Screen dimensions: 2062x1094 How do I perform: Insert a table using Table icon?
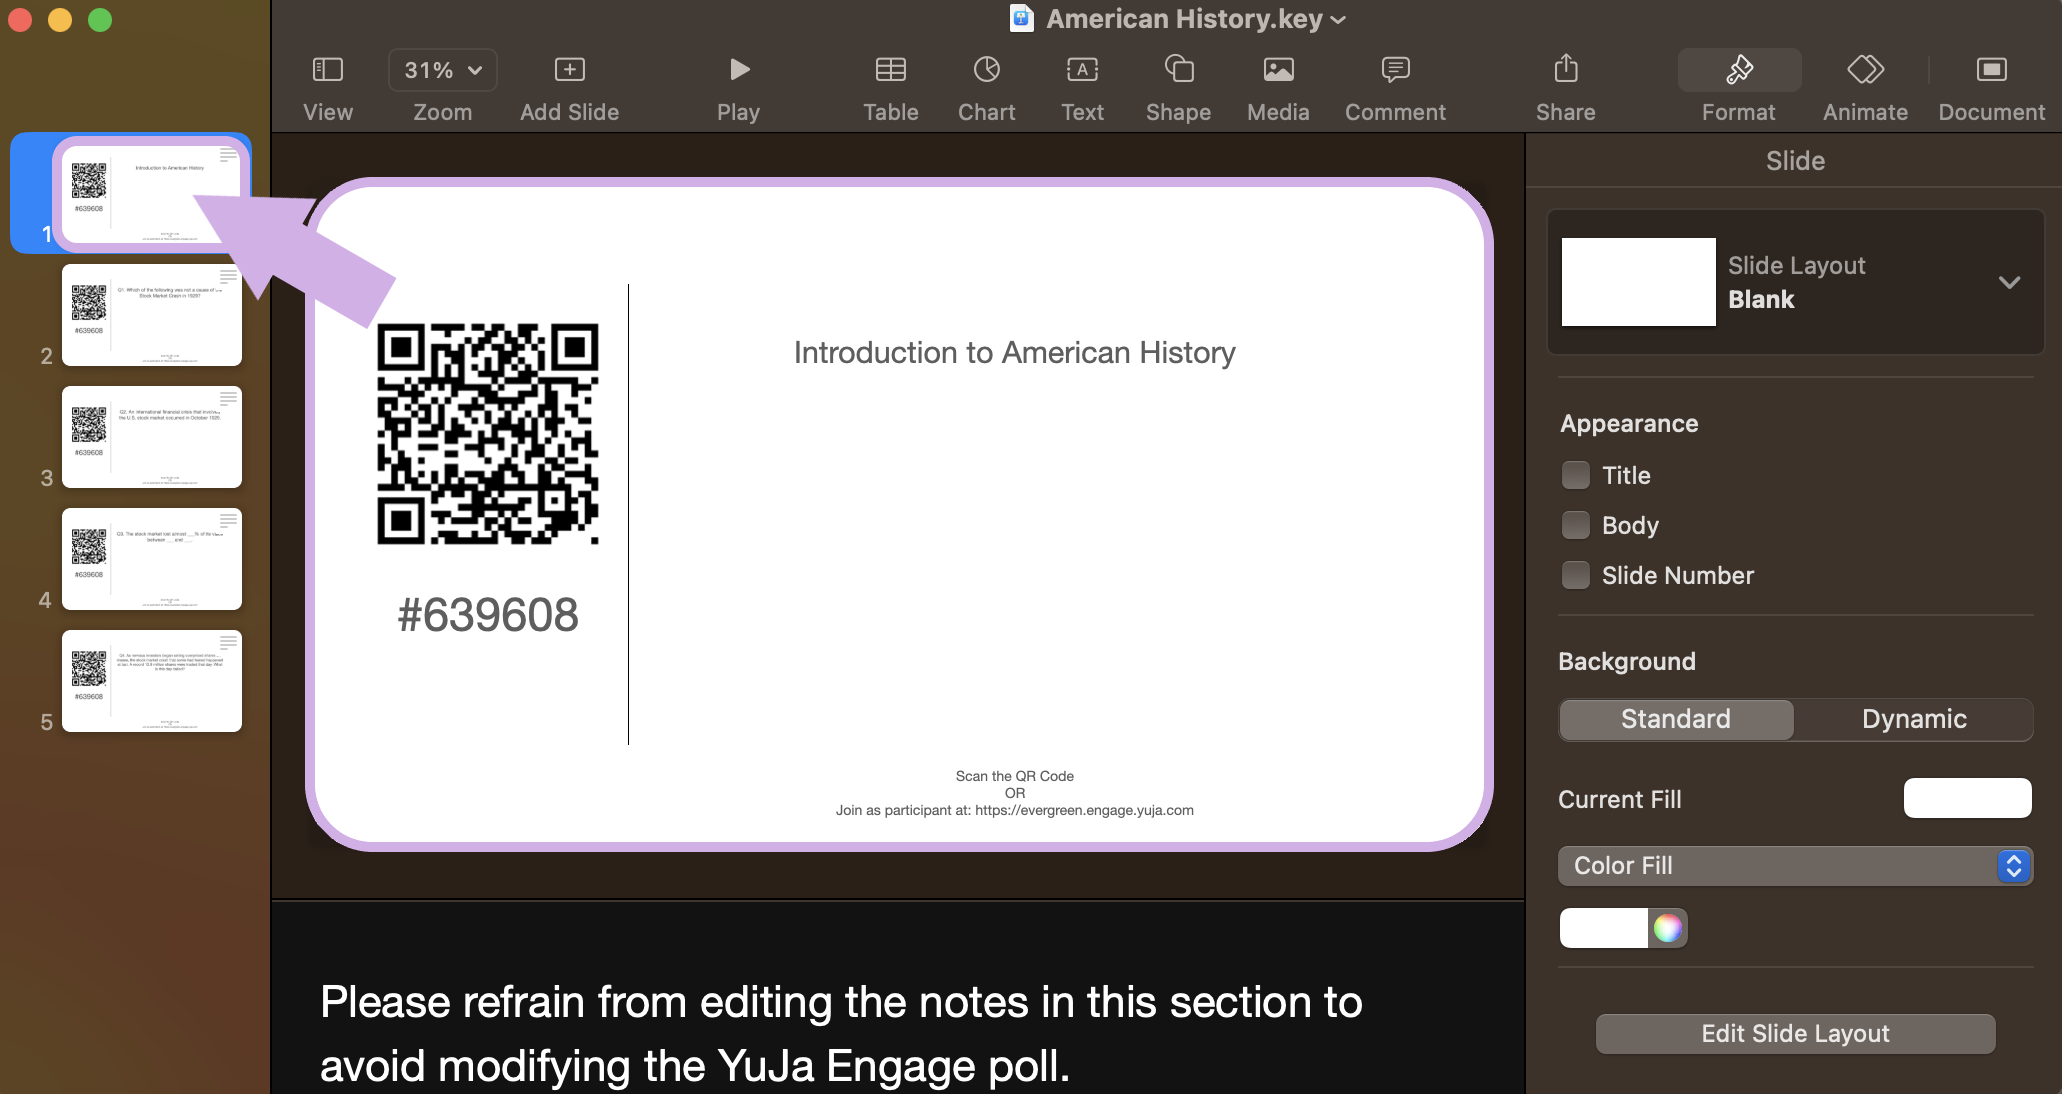tap(890, 70)
